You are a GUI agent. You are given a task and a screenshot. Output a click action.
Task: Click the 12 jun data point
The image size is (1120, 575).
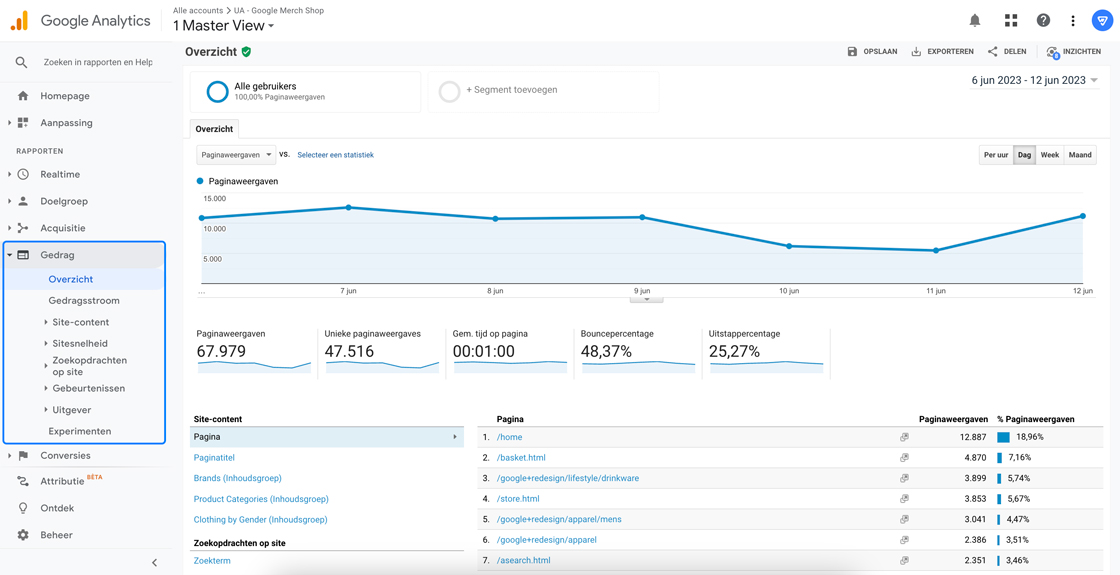(1083, 216)
